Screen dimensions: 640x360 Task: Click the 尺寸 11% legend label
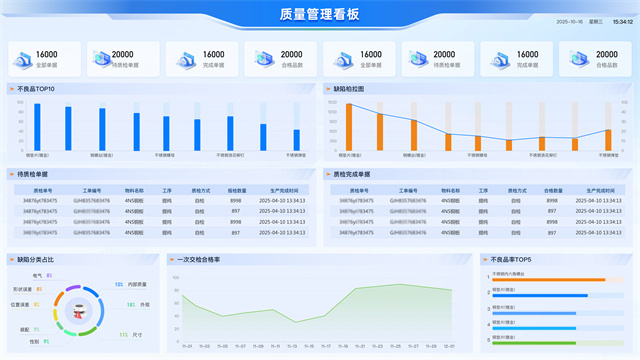tap(131, 335)
